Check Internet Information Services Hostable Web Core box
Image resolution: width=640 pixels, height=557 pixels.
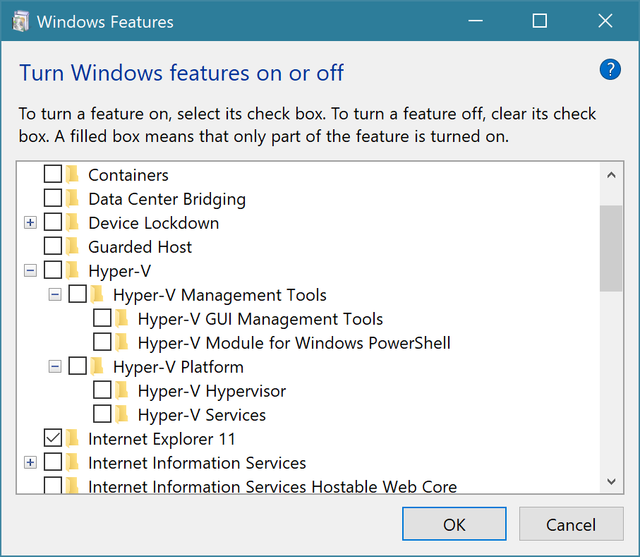(x=53, y=485)
